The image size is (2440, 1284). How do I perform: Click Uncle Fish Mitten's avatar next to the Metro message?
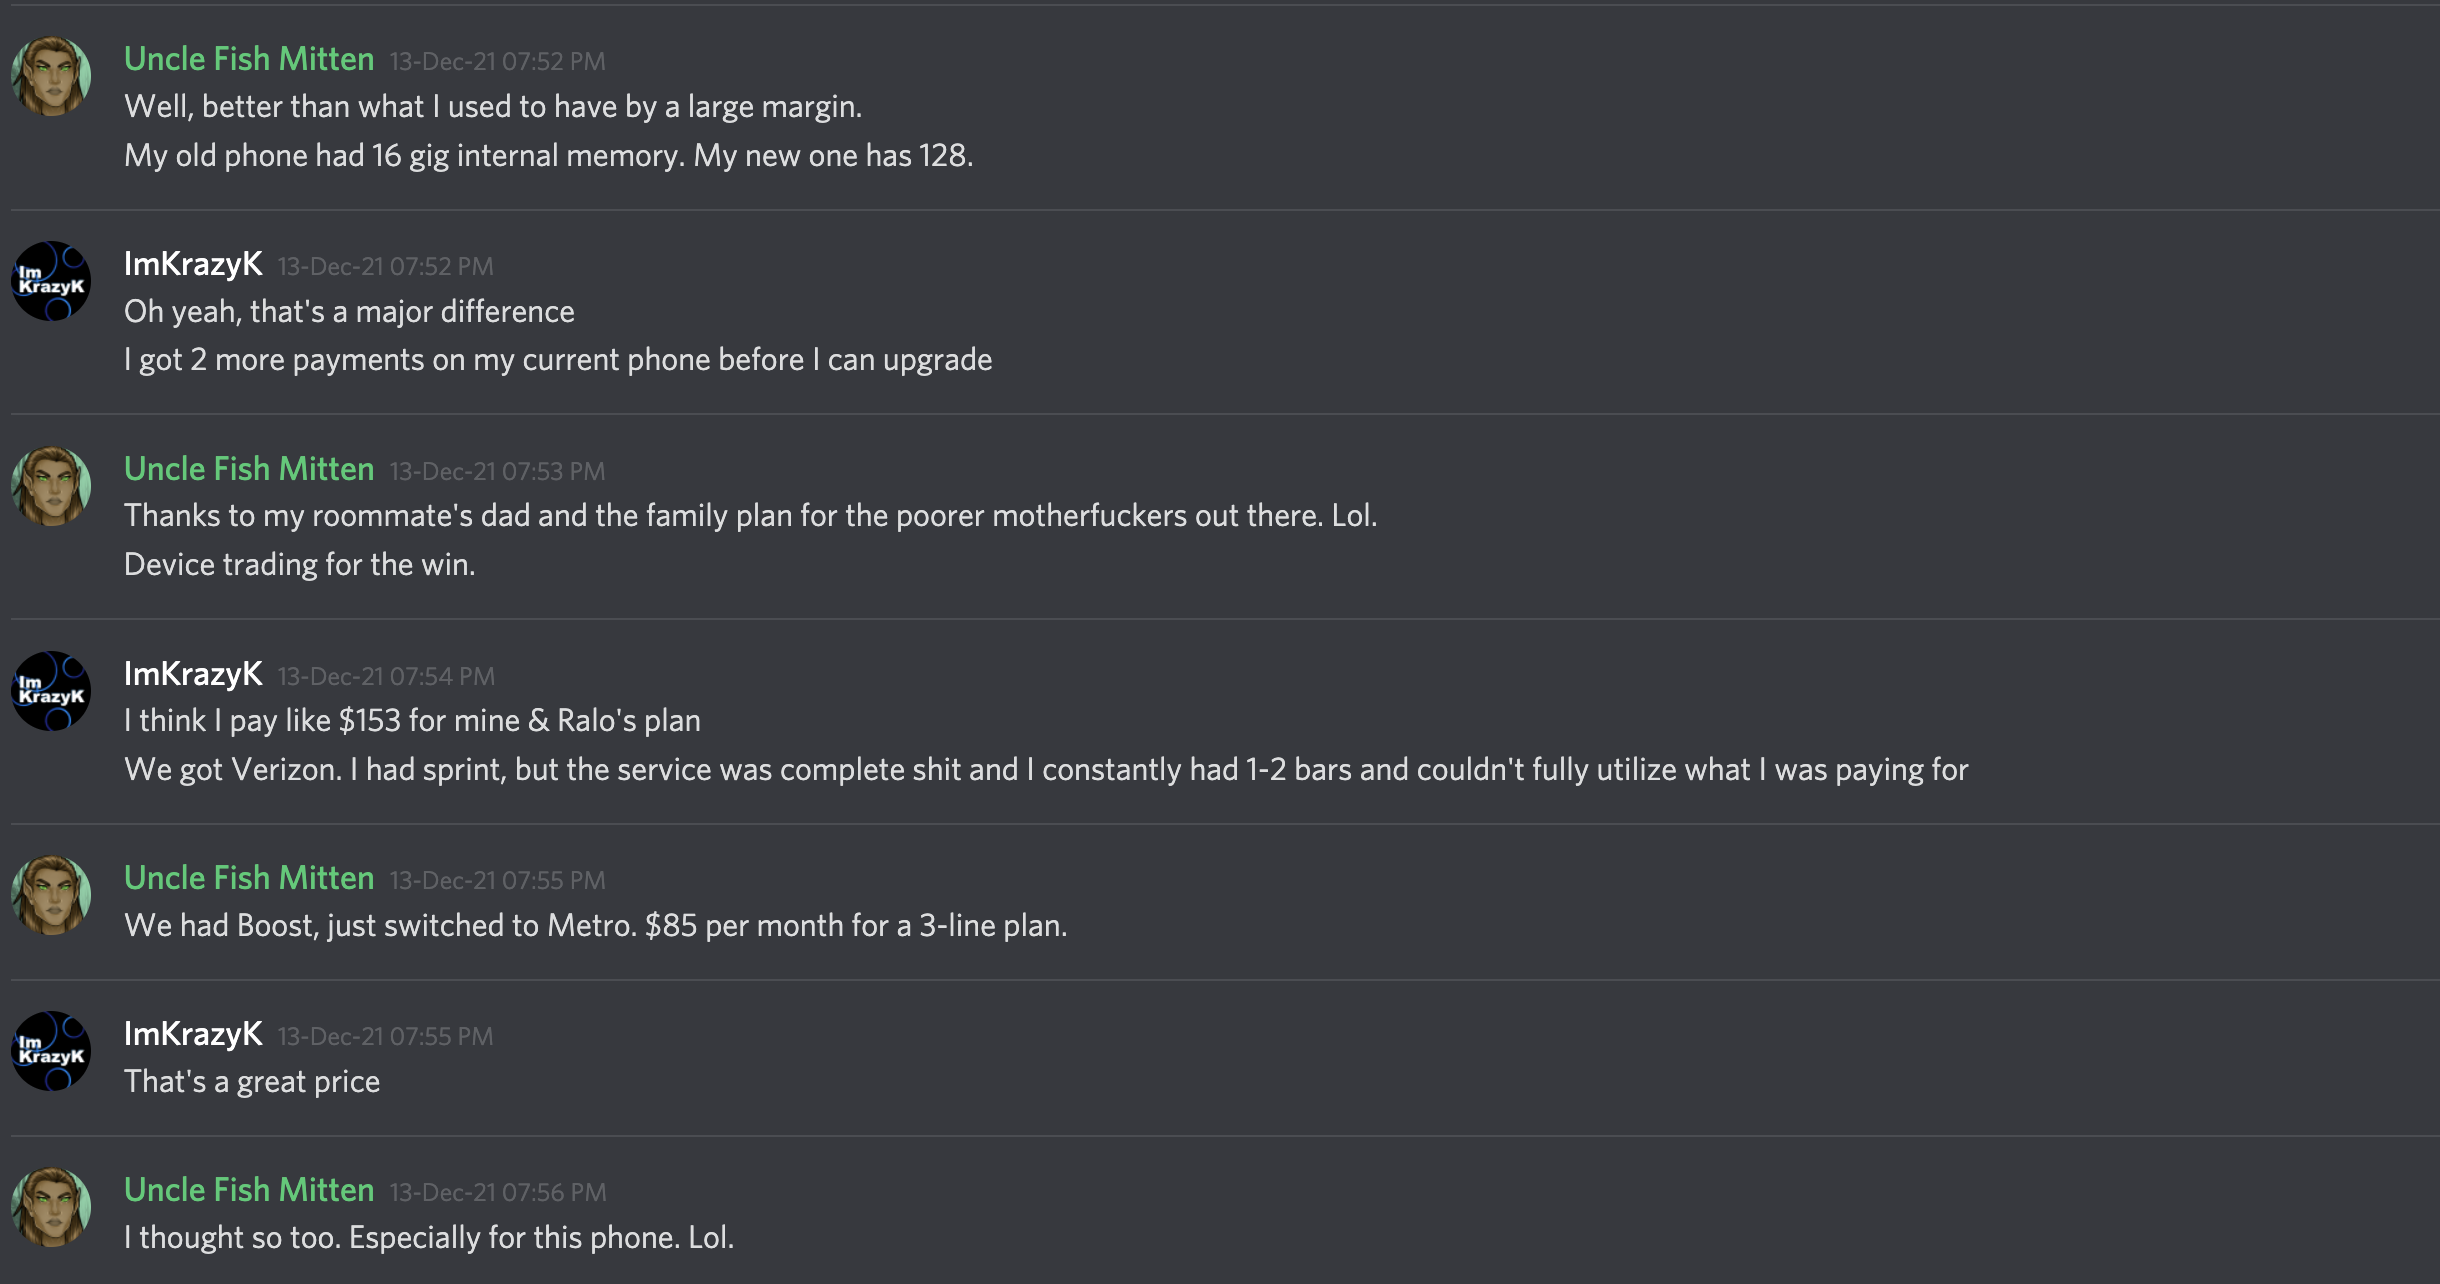51,895
